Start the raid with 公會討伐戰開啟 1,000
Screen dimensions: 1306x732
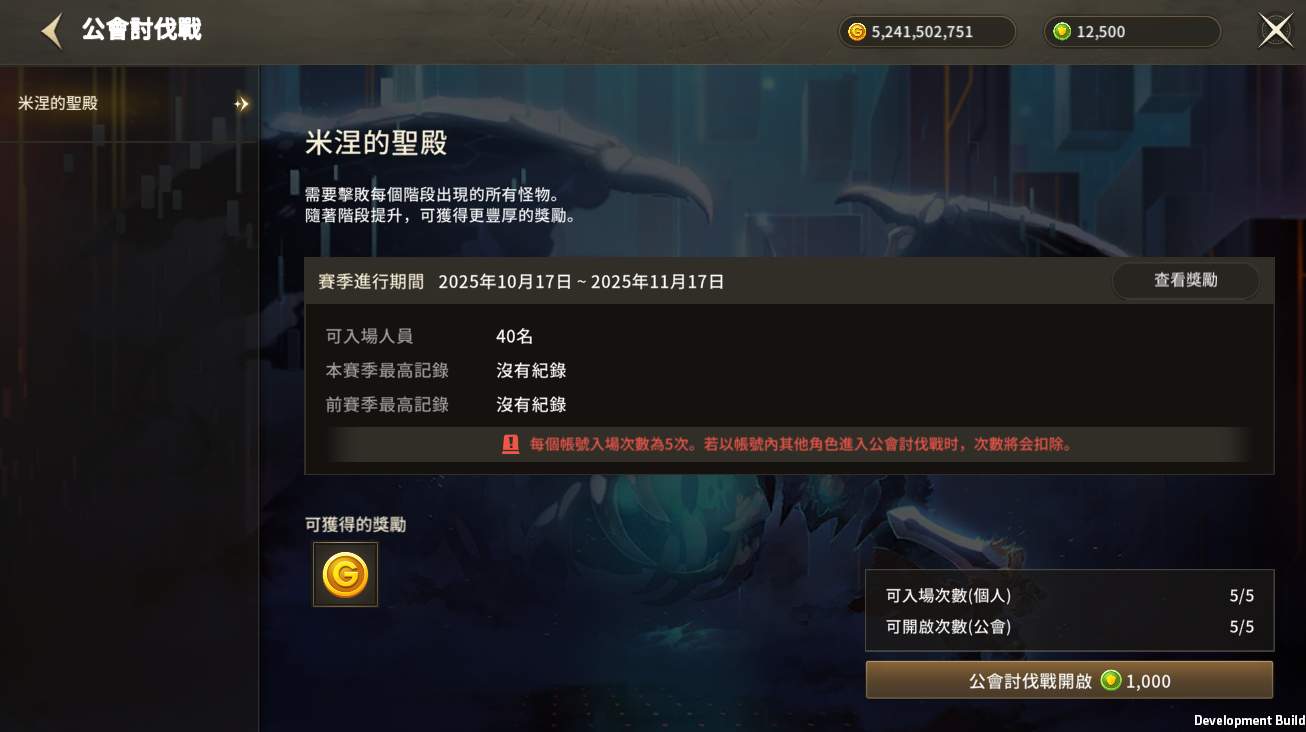(x=1069, y=680)
